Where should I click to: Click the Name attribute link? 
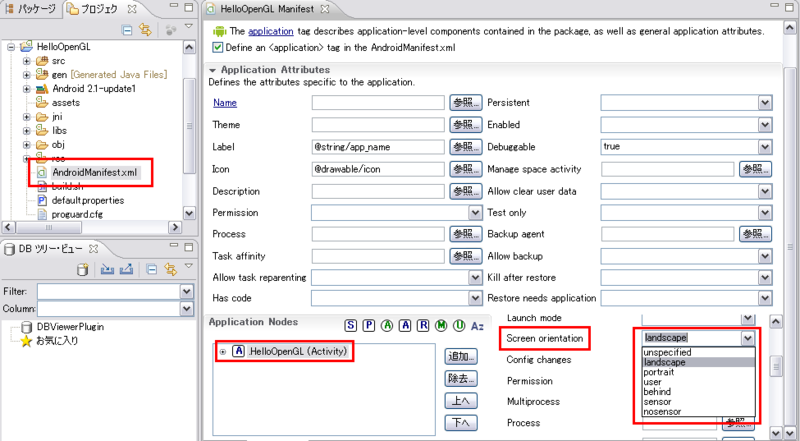(225, 103)
